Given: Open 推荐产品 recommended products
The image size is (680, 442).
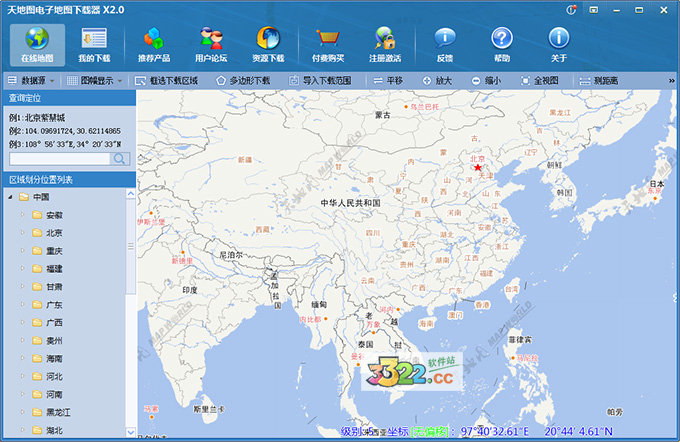Looking at the screenshot, I should pos(154,45).
